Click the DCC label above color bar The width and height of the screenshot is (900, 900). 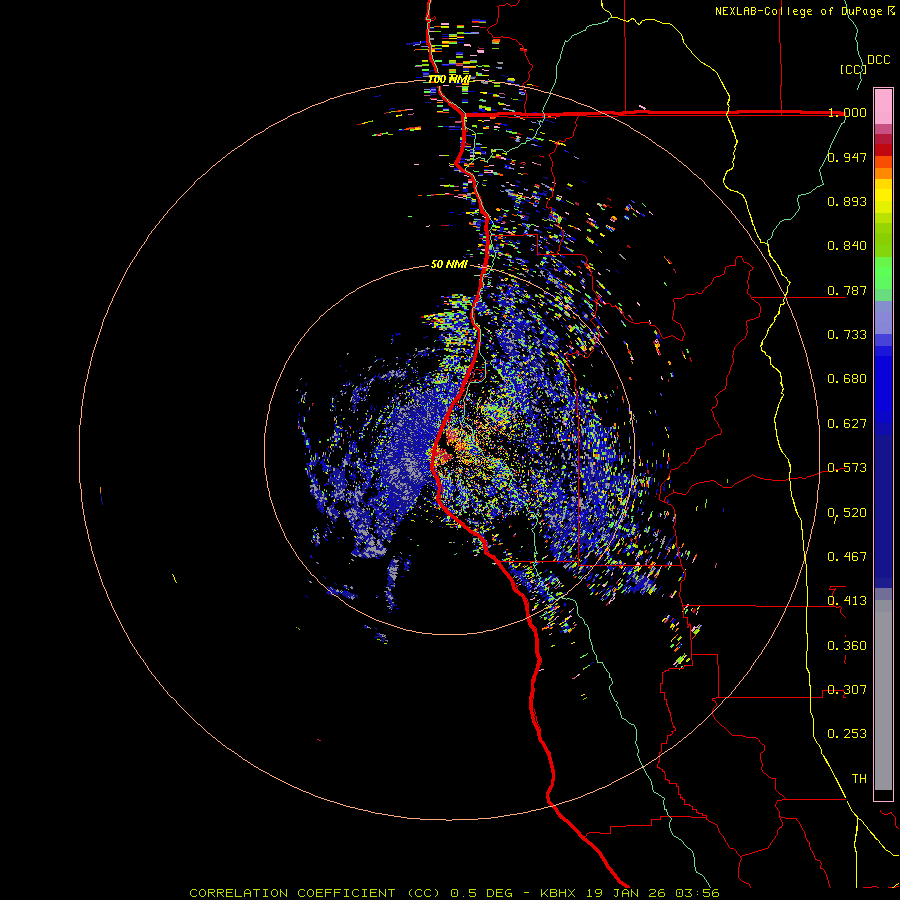point(878,60)
